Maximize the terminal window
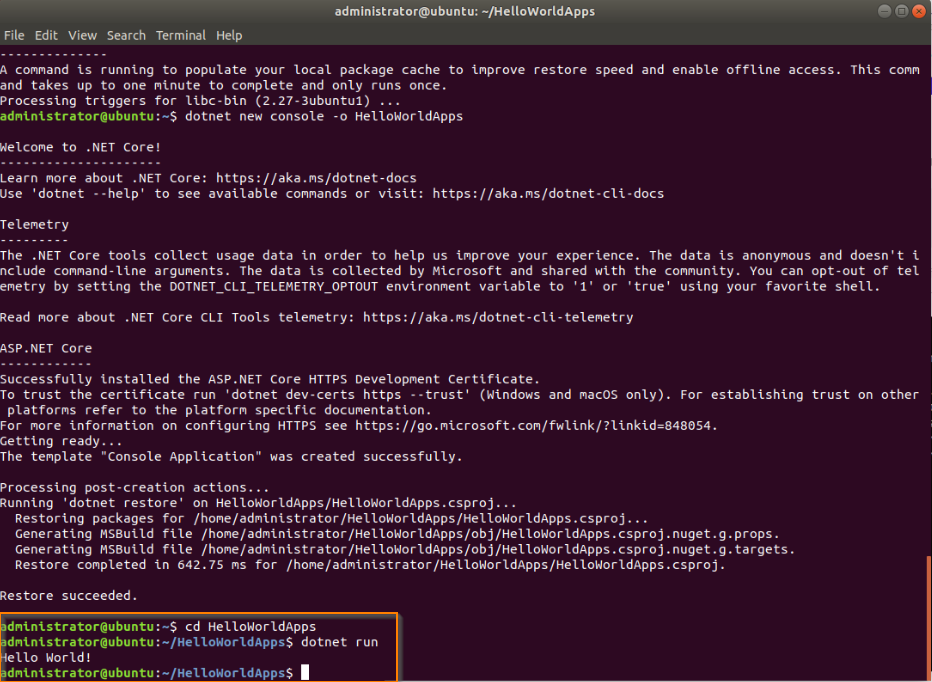The width and height of the screenshot is (932, 682). pos(902,11)
